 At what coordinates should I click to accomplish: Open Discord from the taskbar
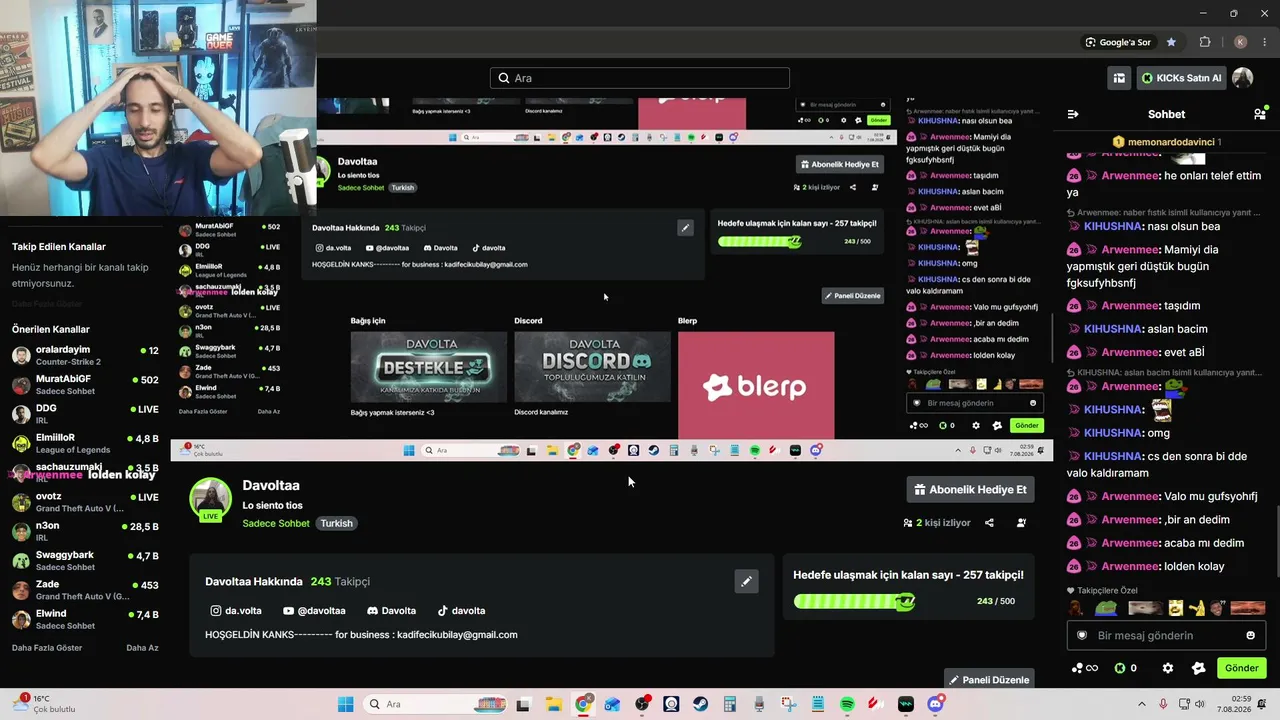935,704
